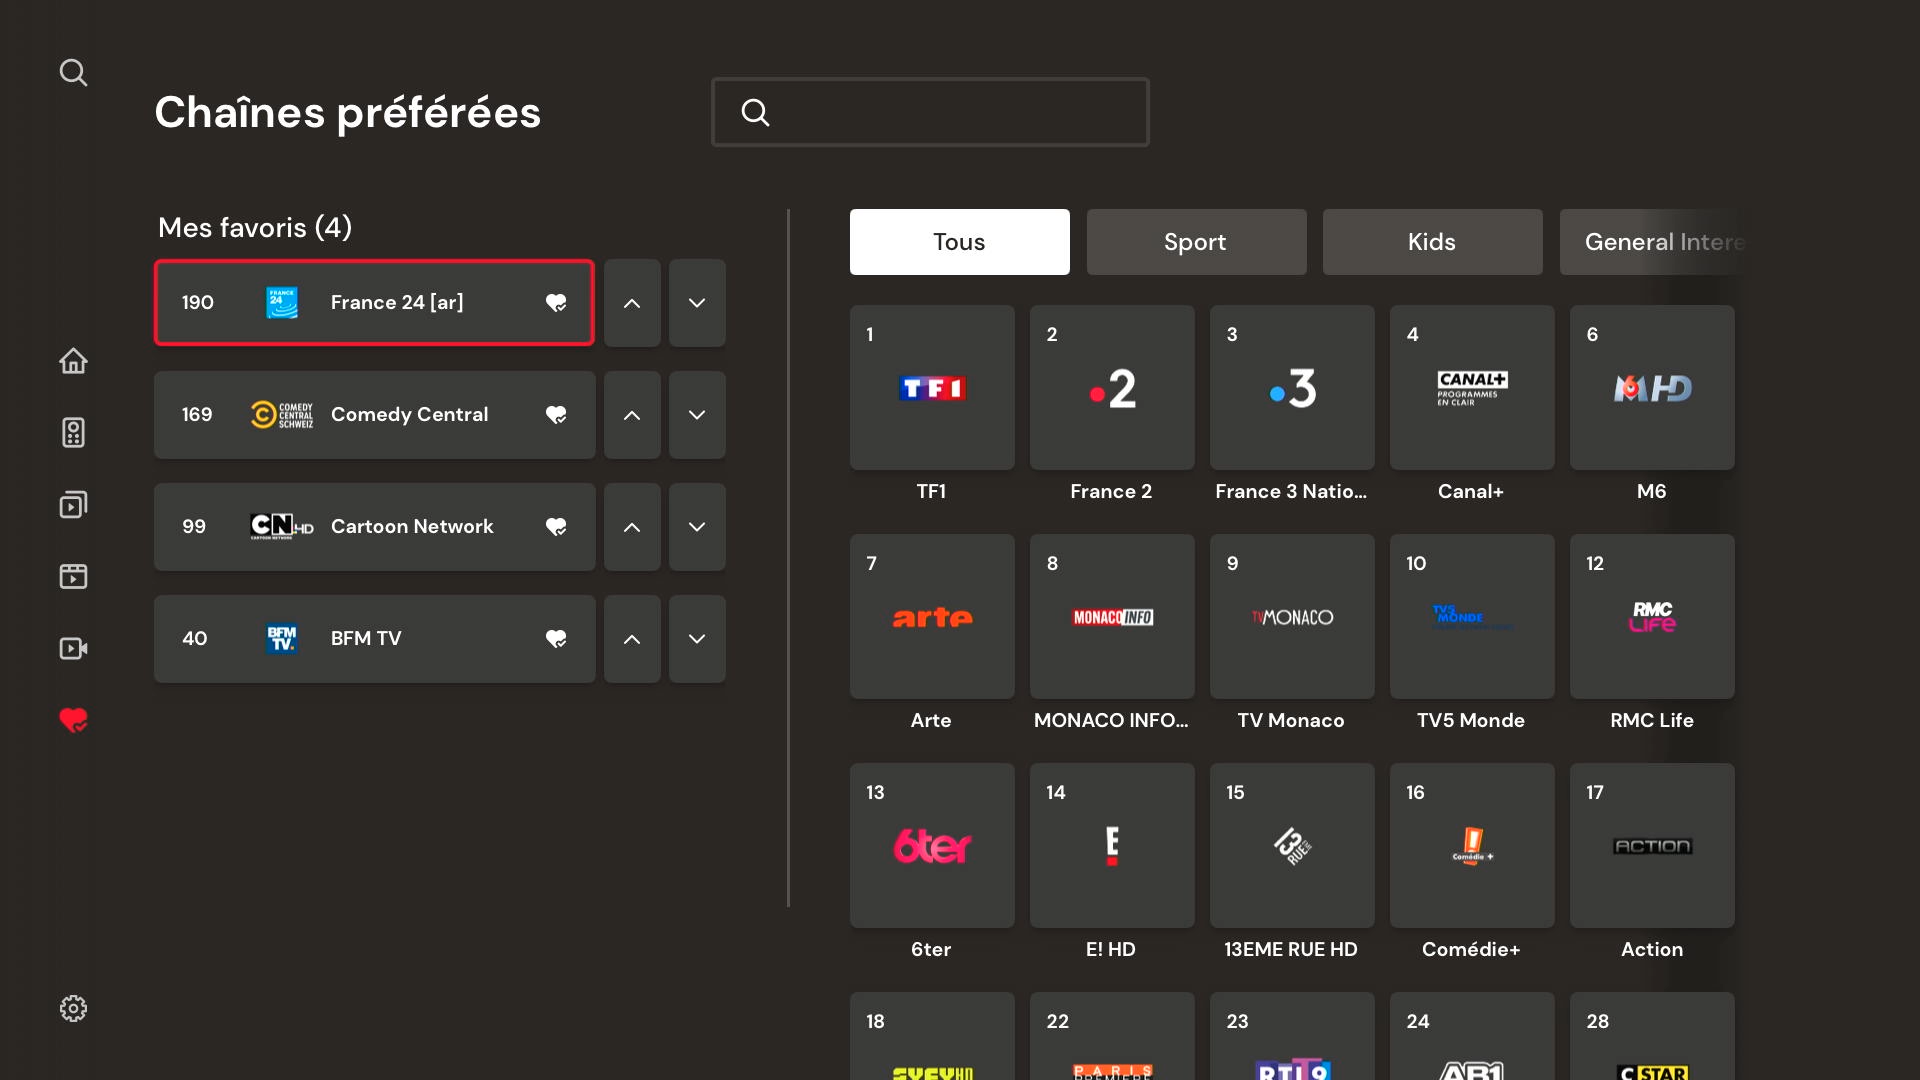Click the magnifier icon in the search box
Screen dimensions: 1920x1080
(755, 112)
